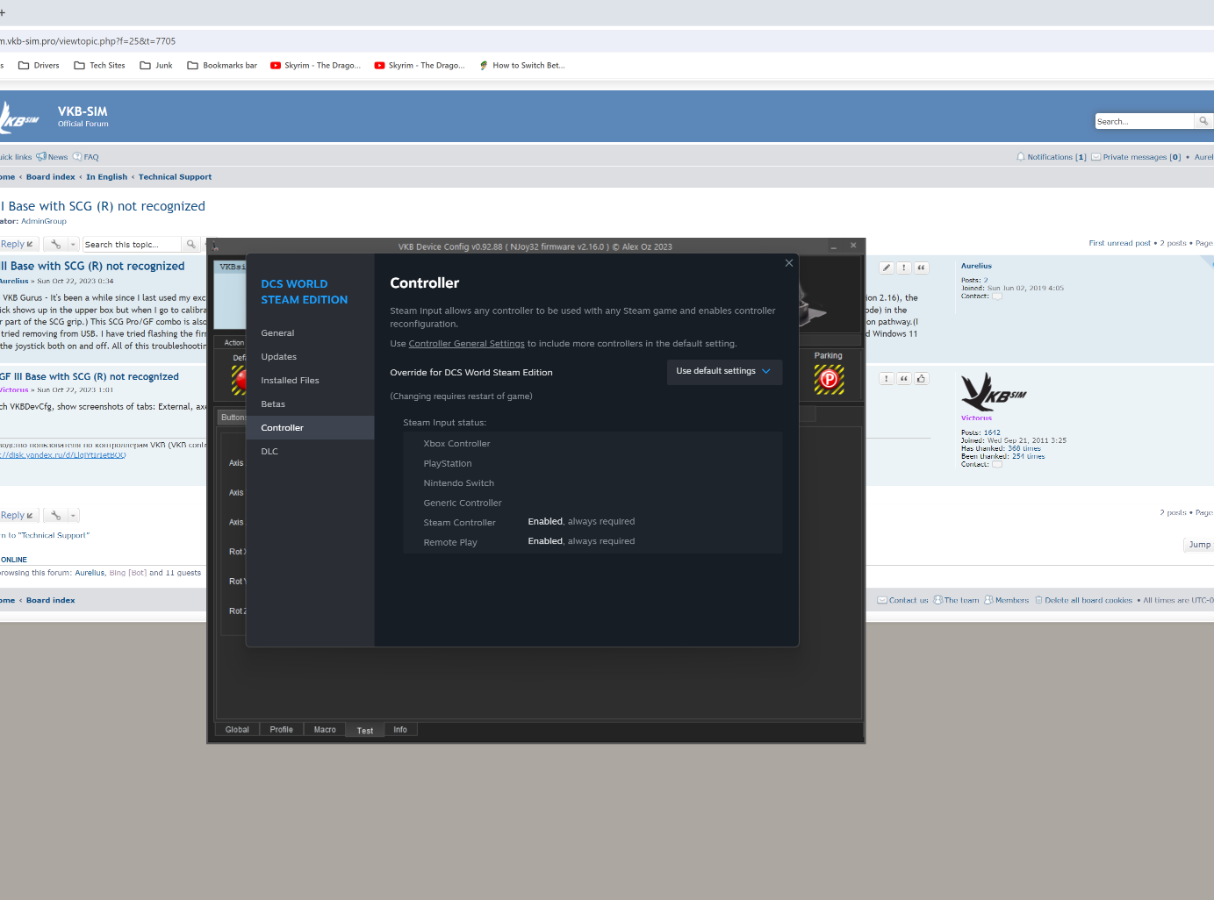Click the forum search magnifier icon
The image size is (1214, 900).
[x=1204, y=121]
